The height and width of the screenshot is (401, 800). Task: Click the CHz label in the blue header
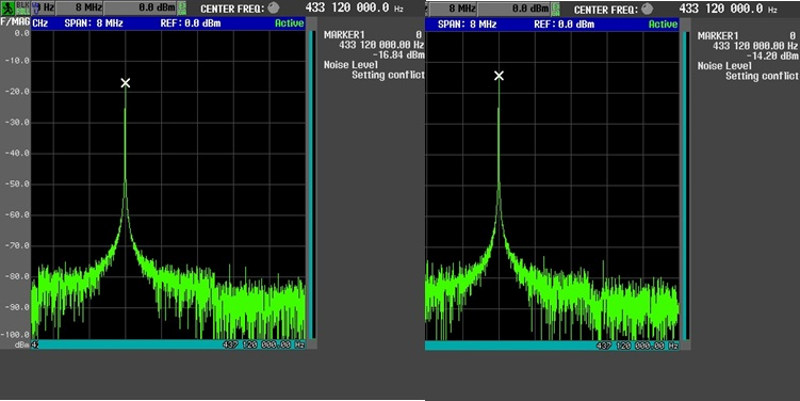coord(40,23)
